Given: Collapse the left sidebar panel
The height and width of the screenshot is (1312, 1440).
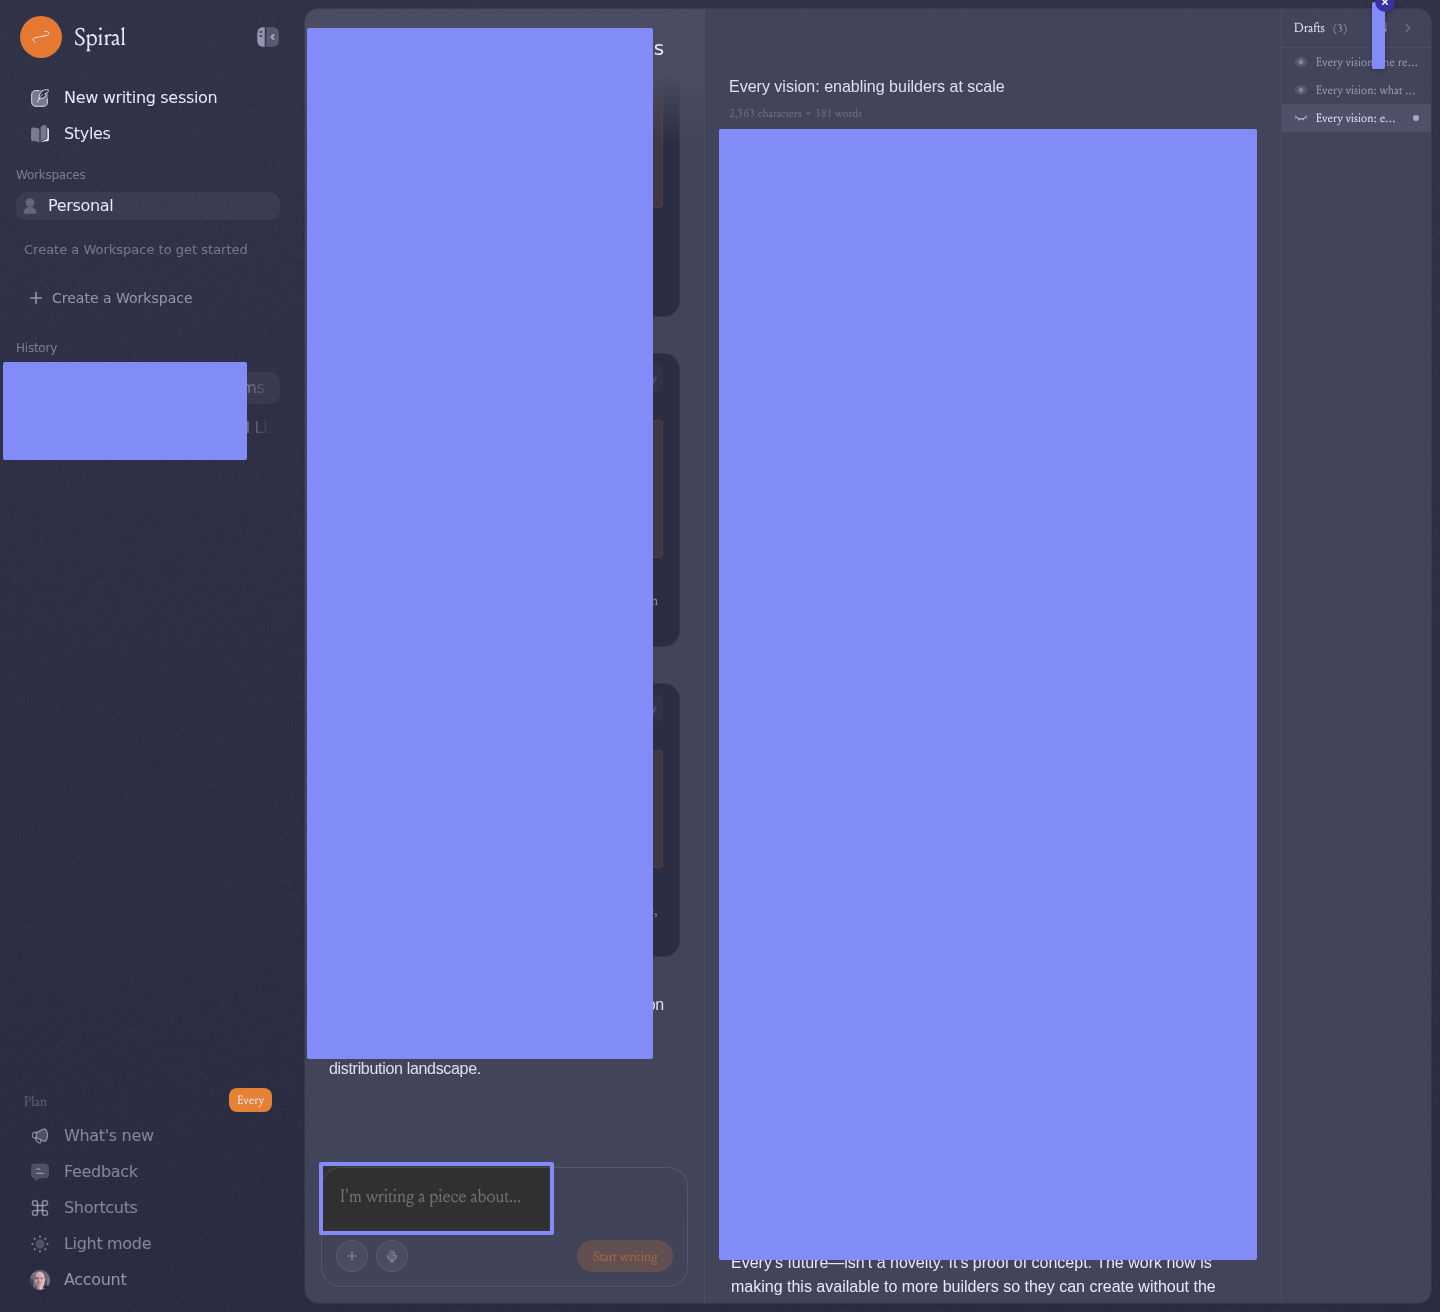Looking at the screenshot, I should pyautogui.click(x=267, y=37).
